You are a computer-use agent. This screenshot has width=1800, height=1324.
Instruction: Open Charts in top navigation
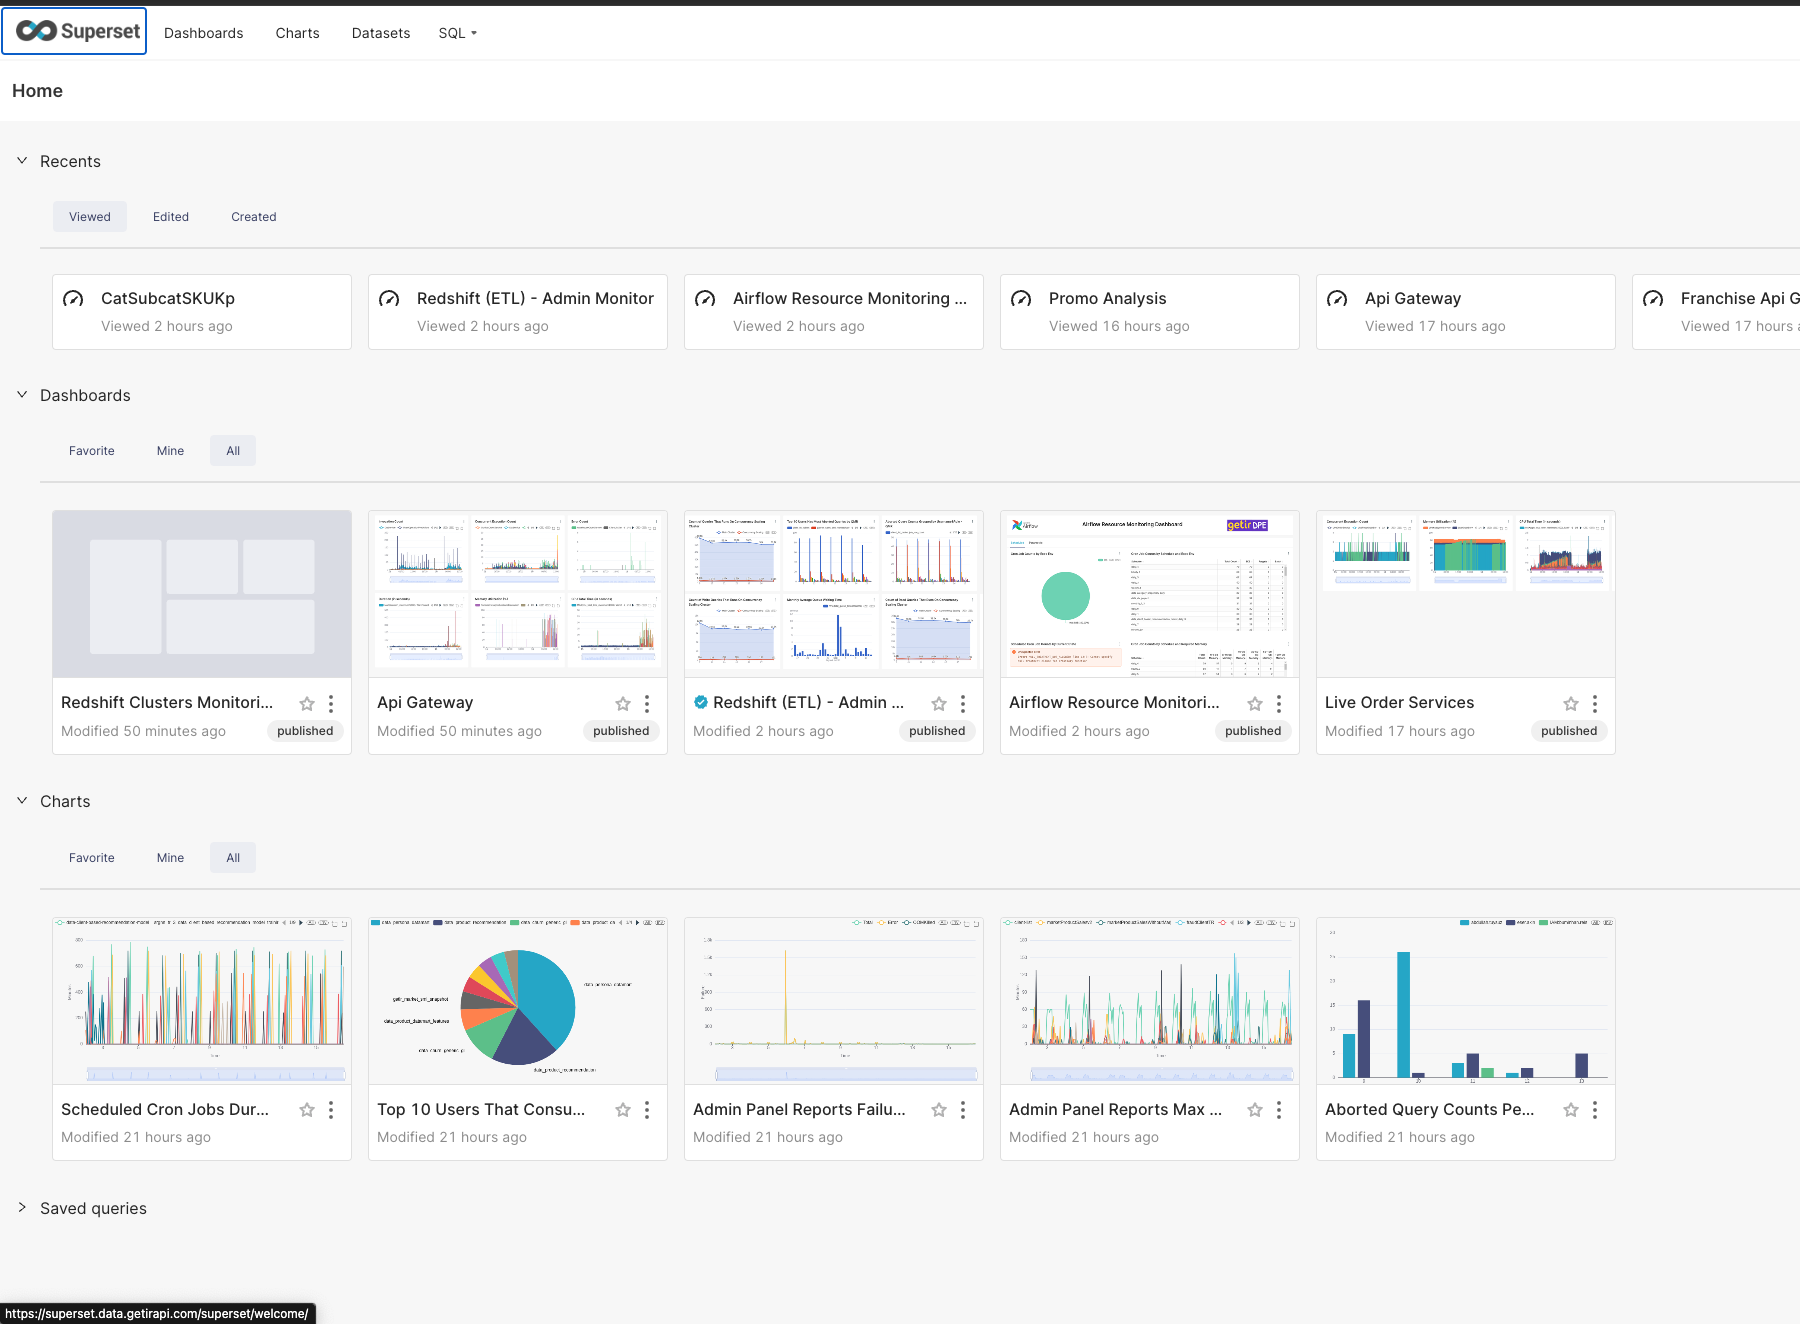click(298, 33)
